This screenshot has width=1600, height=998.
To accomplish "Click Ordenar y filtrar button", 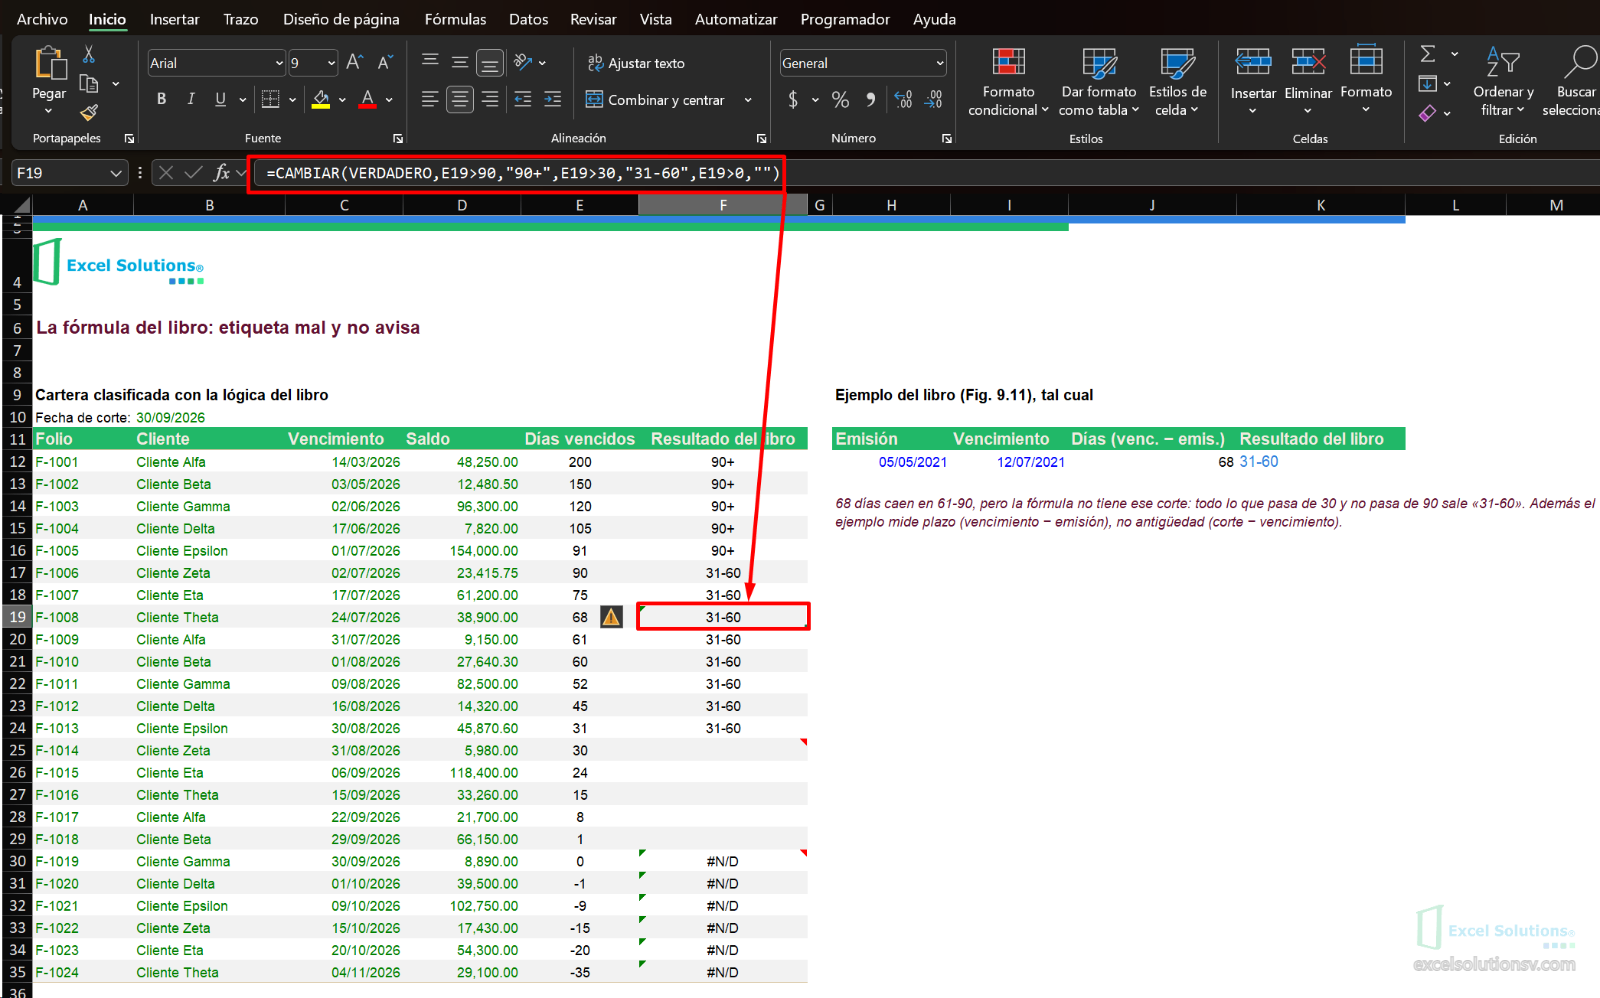I will click(1502, 82).
